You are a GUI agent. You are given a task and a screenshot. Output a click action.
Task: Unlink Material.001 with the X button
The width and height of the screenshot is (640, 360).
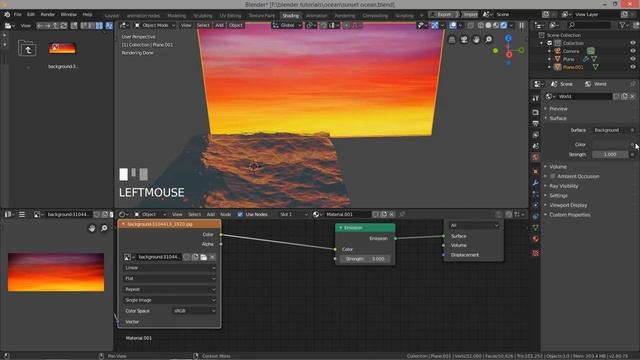[x=391, y=214]
